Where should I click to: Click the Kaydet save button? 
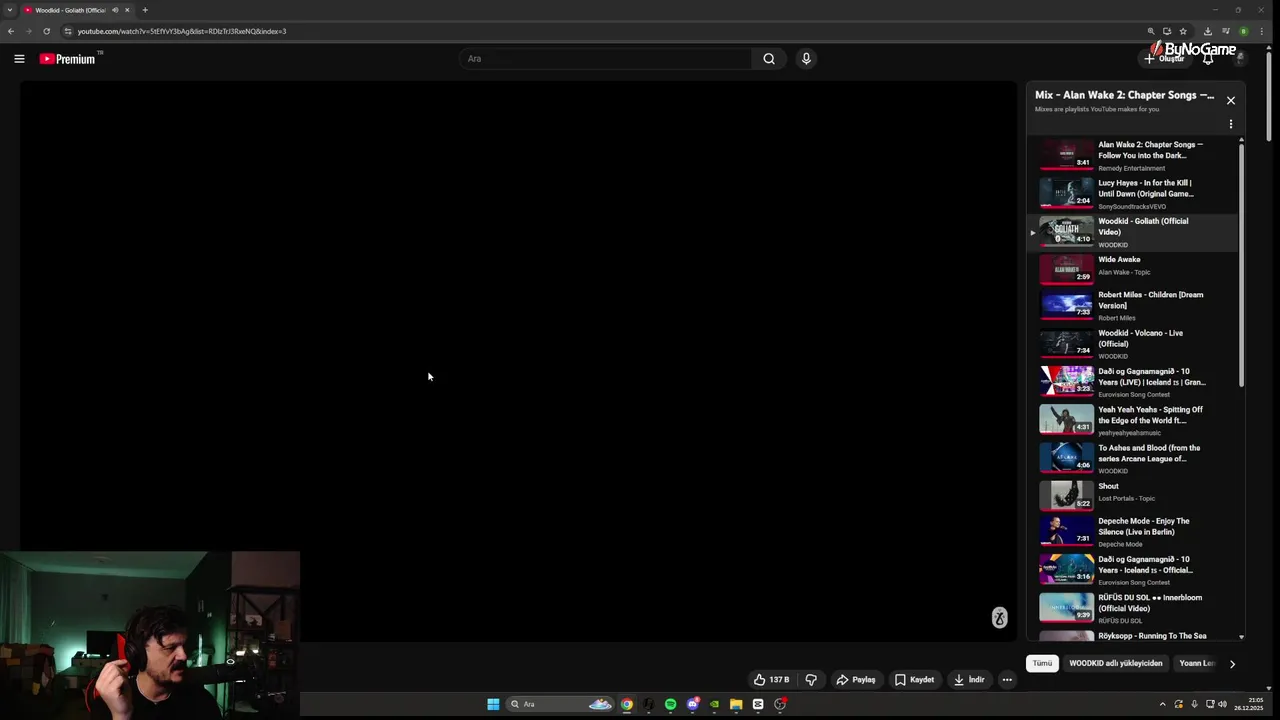pyautogui.click(x=914, y=680)
